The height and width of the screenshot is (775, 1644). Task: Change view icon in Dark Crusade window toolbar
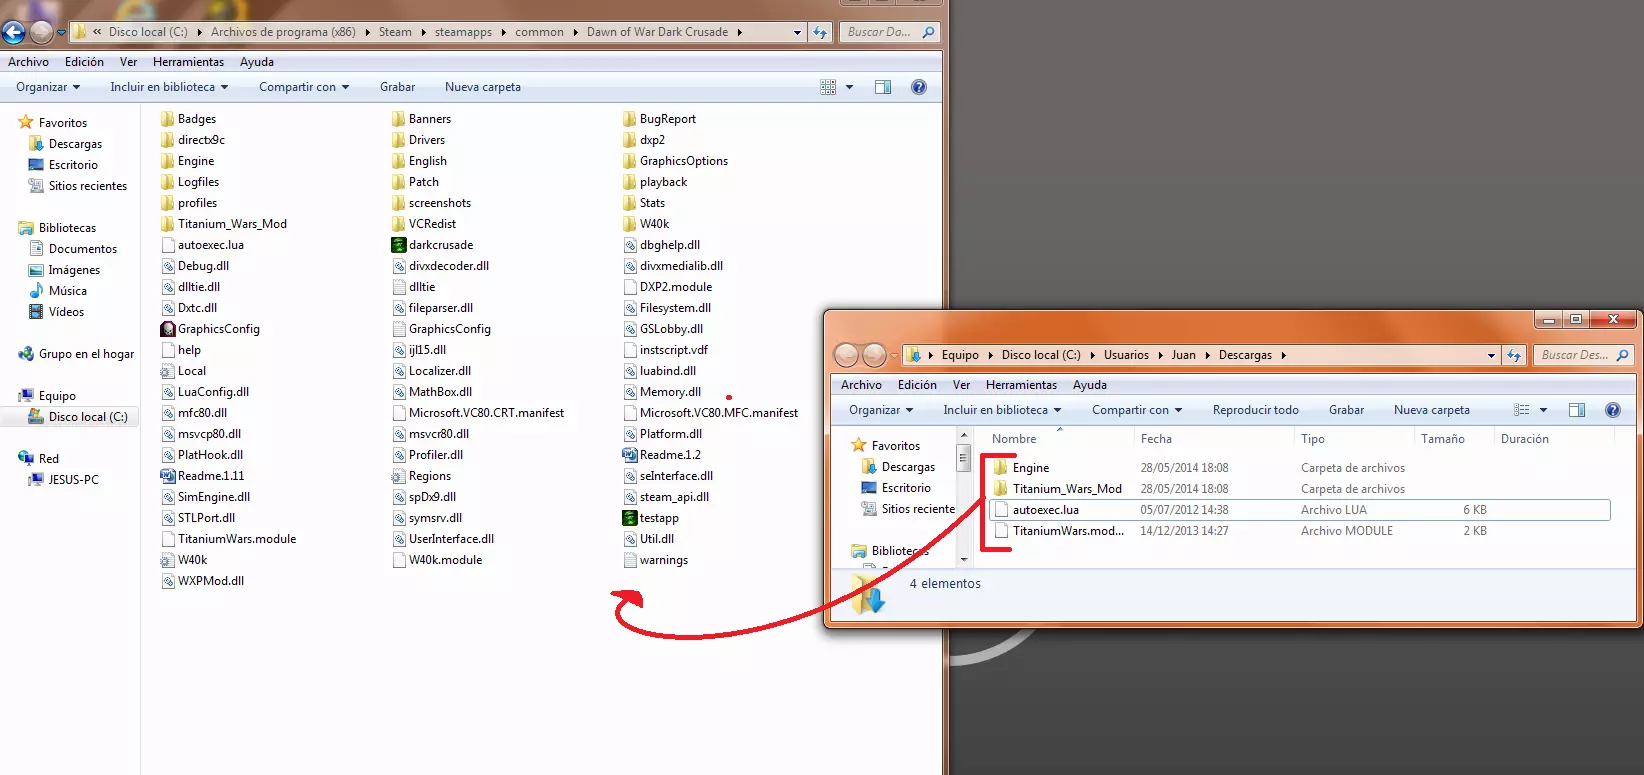(x=828, y=87)
